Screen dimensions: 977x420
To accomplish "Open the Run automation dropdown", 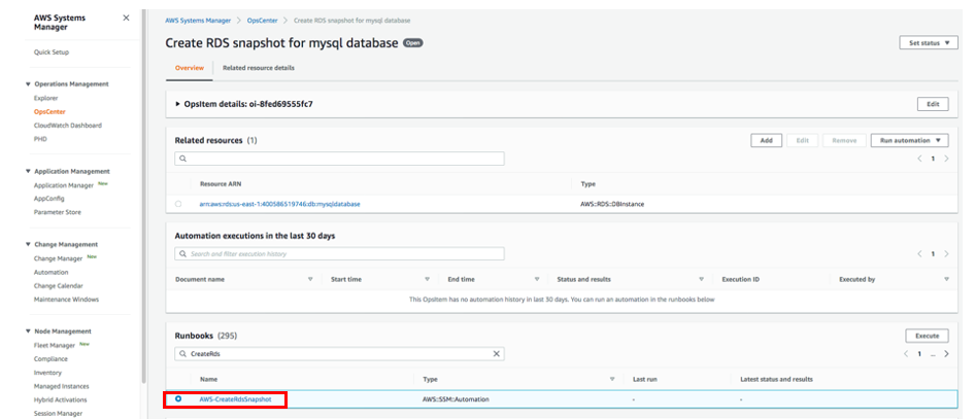I will point(910,141).
